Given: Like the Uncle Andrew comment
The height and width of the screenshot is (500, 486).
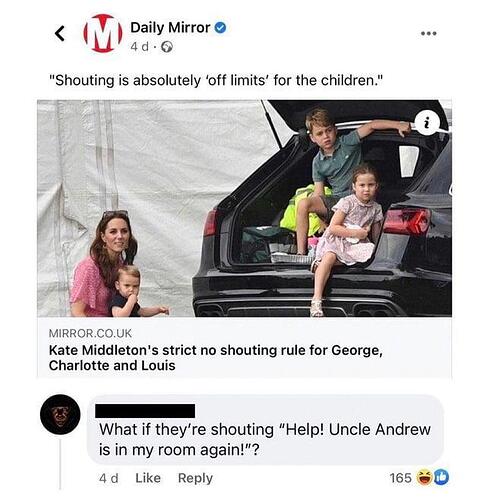Looking at the screenshot, I should point(148,478).
